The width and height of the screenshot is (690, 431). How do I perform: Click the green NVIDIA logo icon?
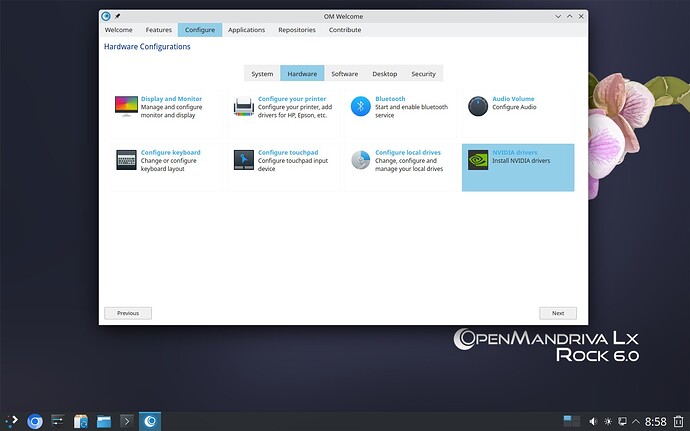click(x=478, y=160)
